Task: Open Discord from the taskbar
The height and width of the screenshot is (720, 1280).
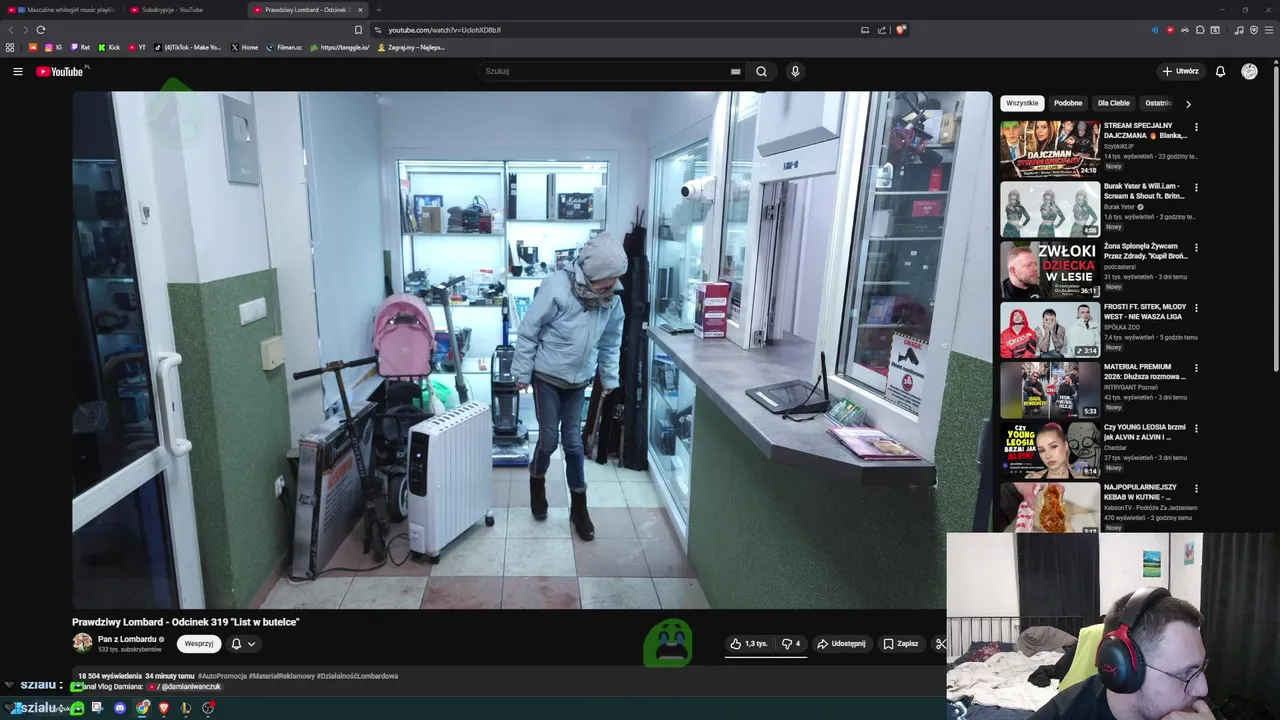Action: [x=120, y=708]
